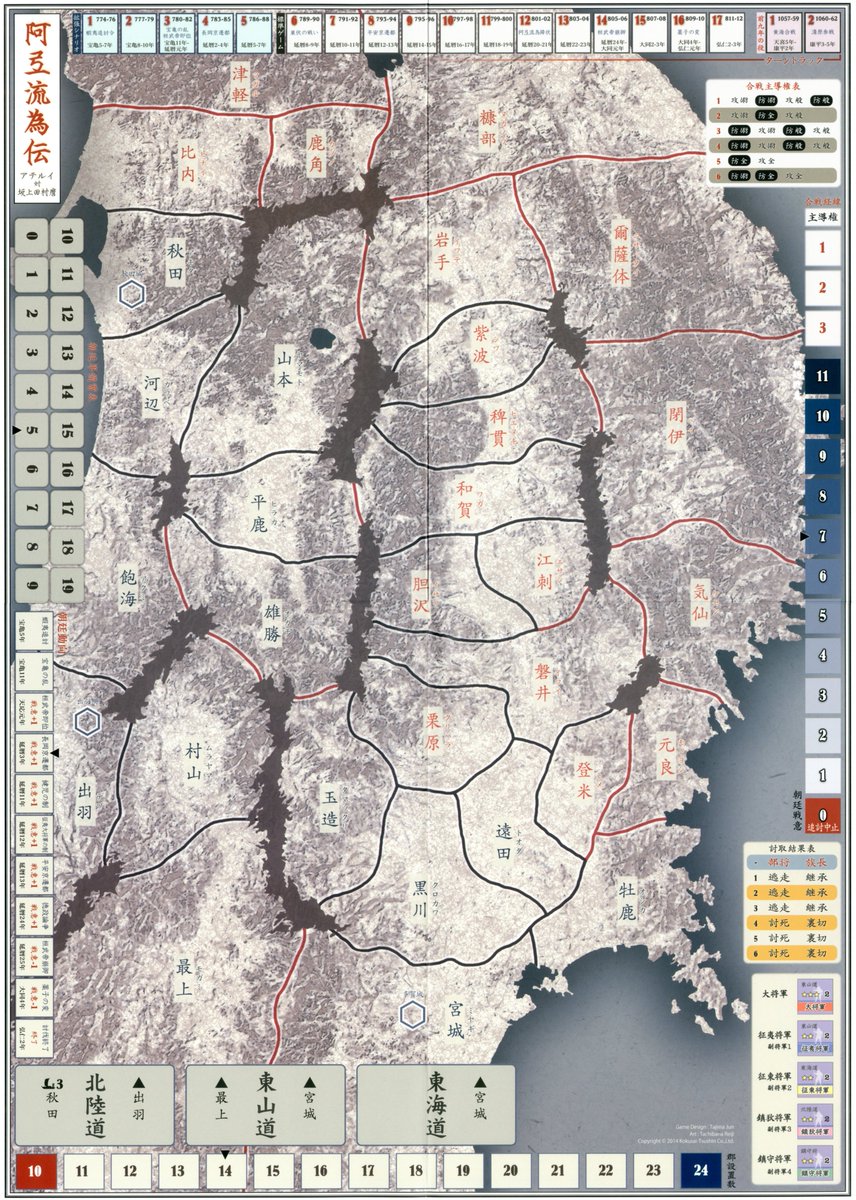This screenshot has height=1200, width=856.
Task: Select the 気仙 region label
Action: [x=701, y=603]
